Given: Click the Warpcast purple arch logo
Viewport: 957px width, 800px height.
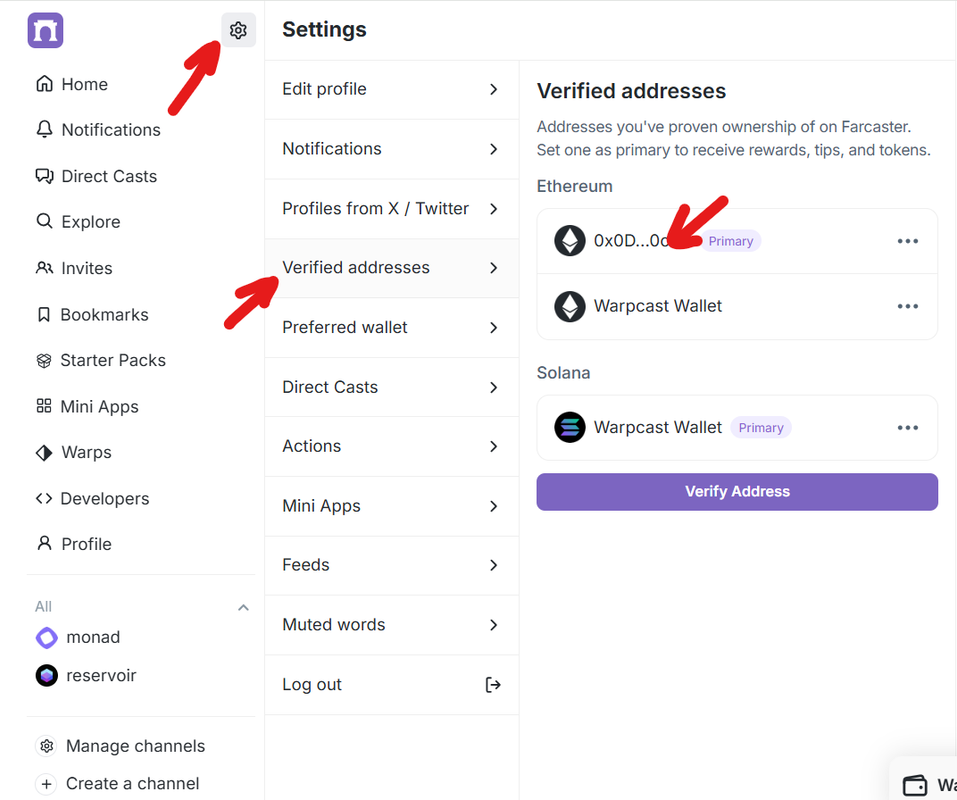Looking at the screenshot, I should (45, 30).
